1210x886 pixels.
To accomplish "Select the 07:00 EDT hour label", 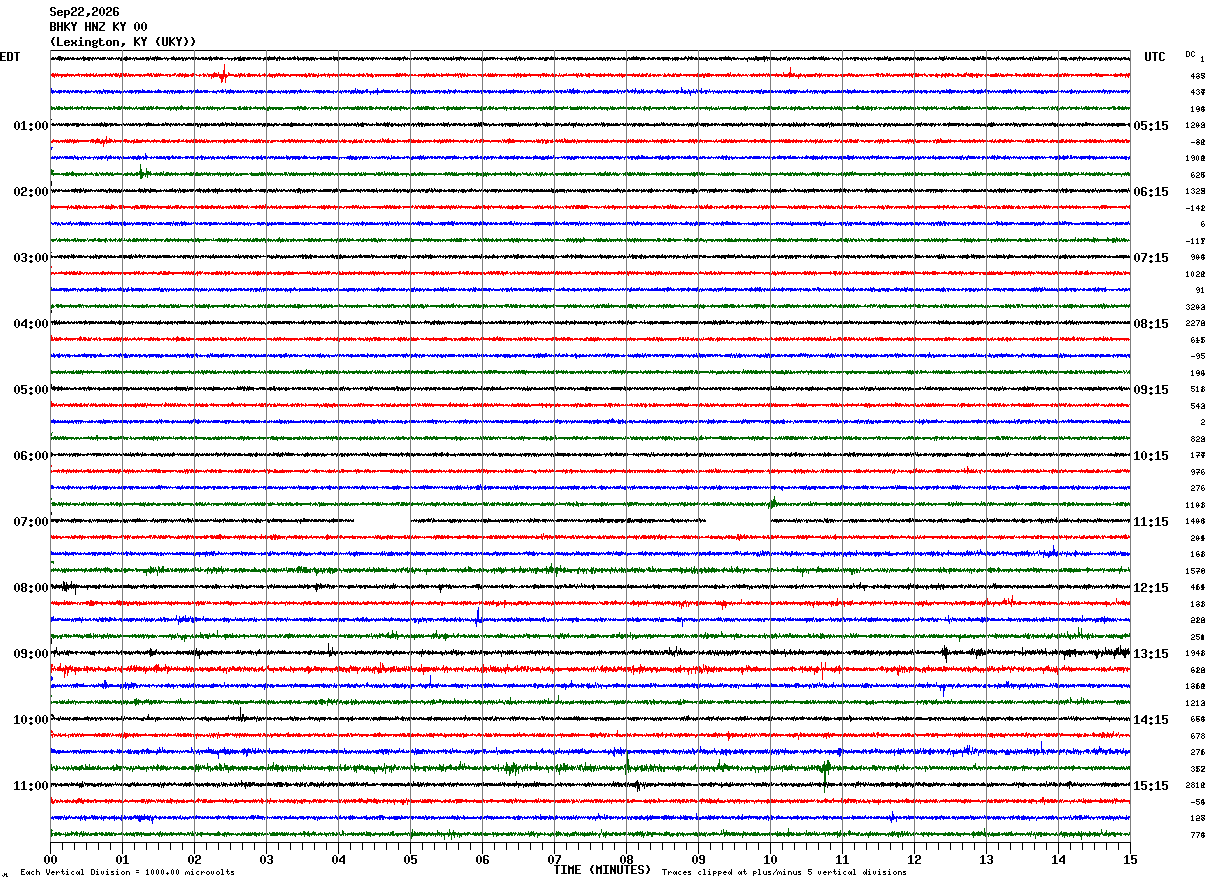I will [31, 522].
